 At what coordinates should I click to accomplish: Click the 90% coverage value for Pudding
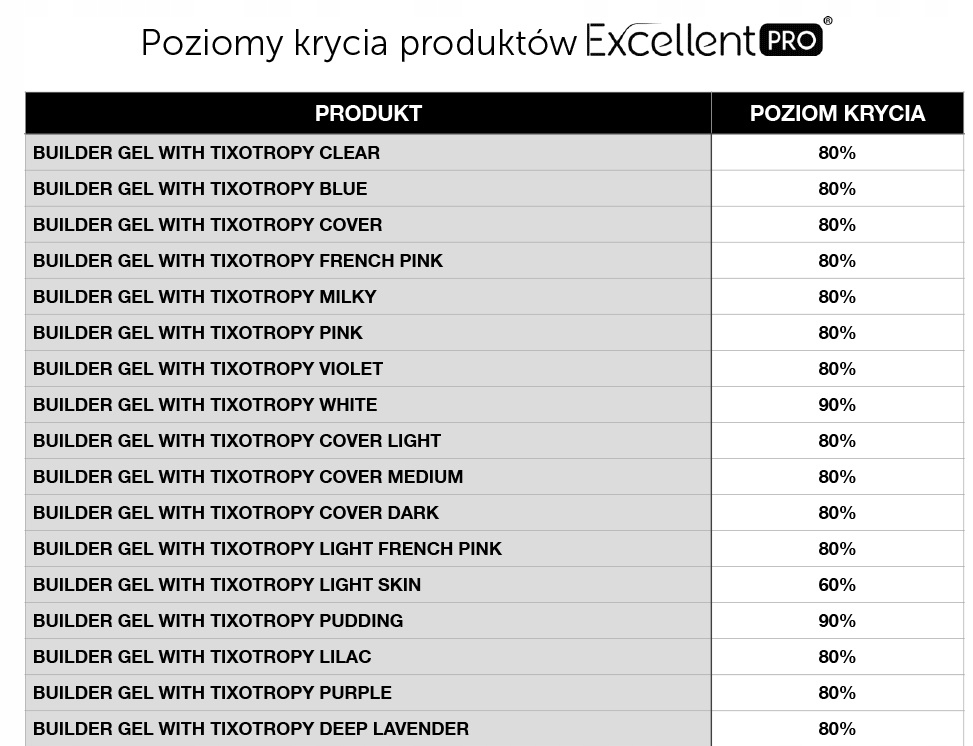click(837, 621)
